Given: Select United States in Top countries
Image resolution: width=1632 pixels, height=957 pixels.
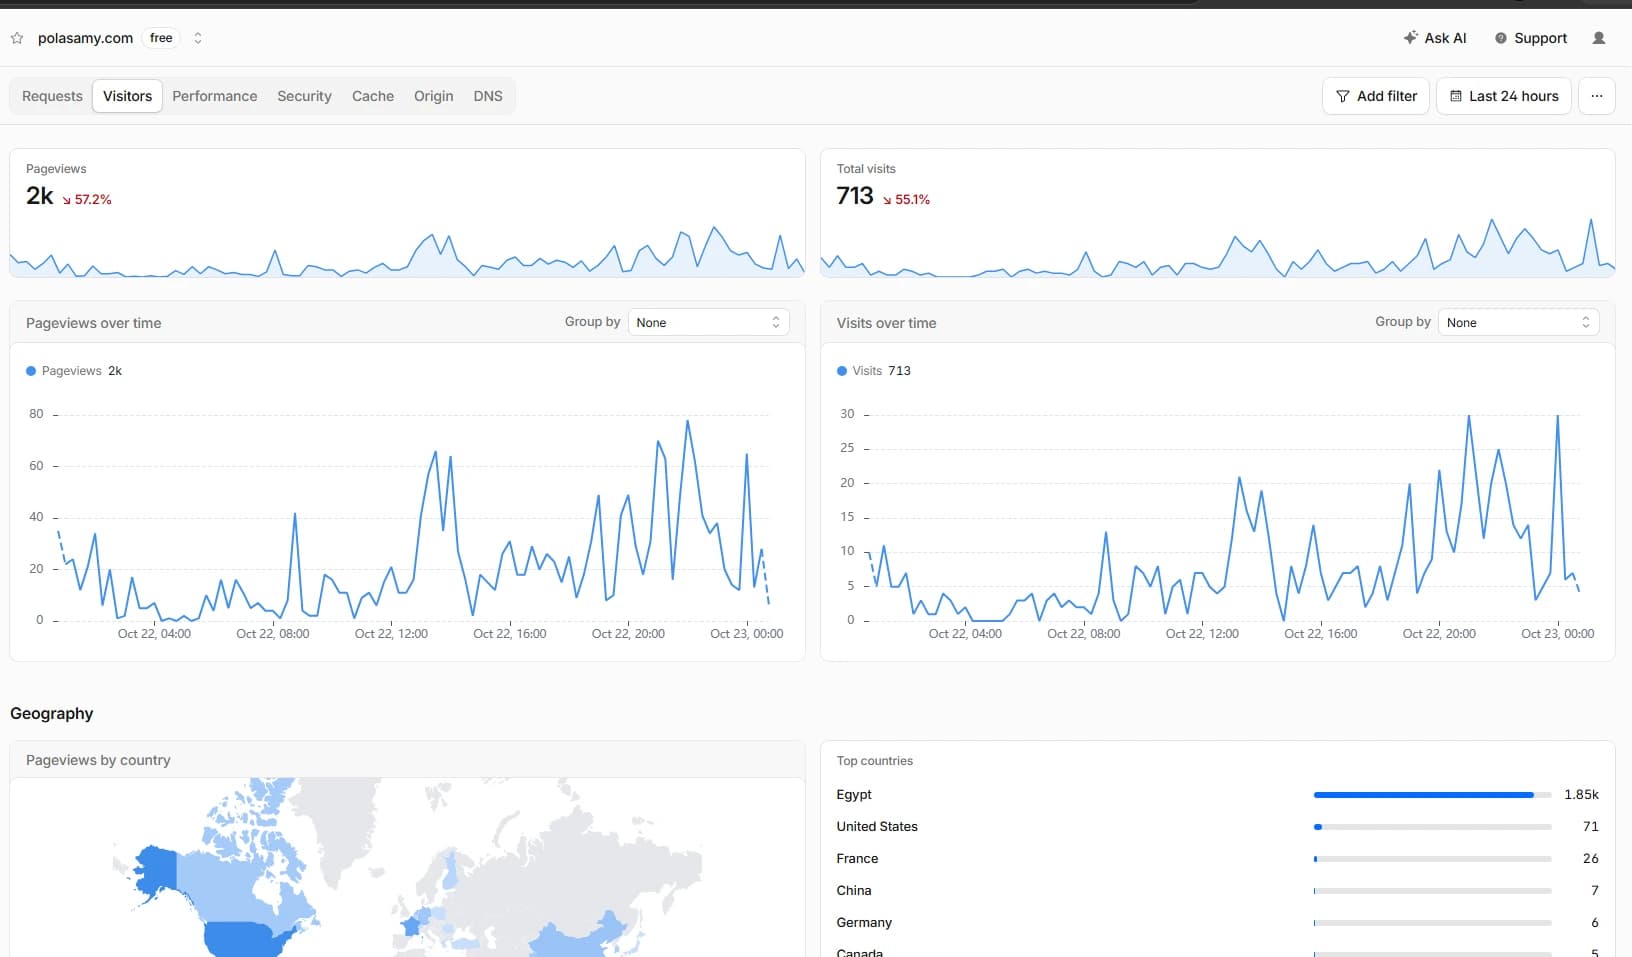Looking at the screenshot, I should (x=877, y=826).
